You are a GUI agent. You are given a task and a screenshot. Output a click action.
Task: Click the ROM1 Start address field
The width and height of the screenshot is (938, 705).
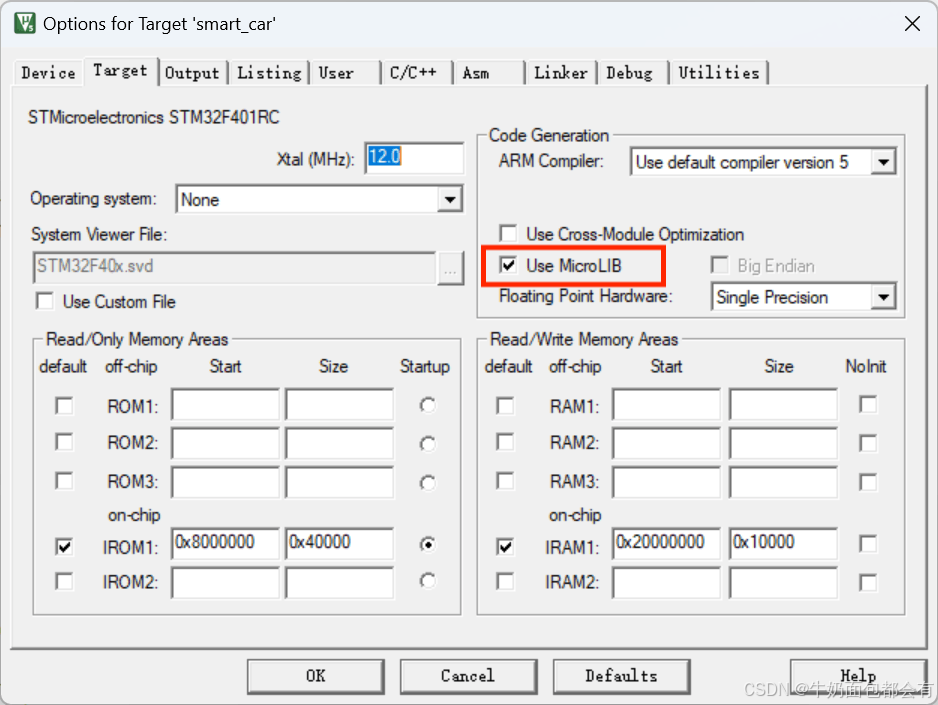point(226,405)
